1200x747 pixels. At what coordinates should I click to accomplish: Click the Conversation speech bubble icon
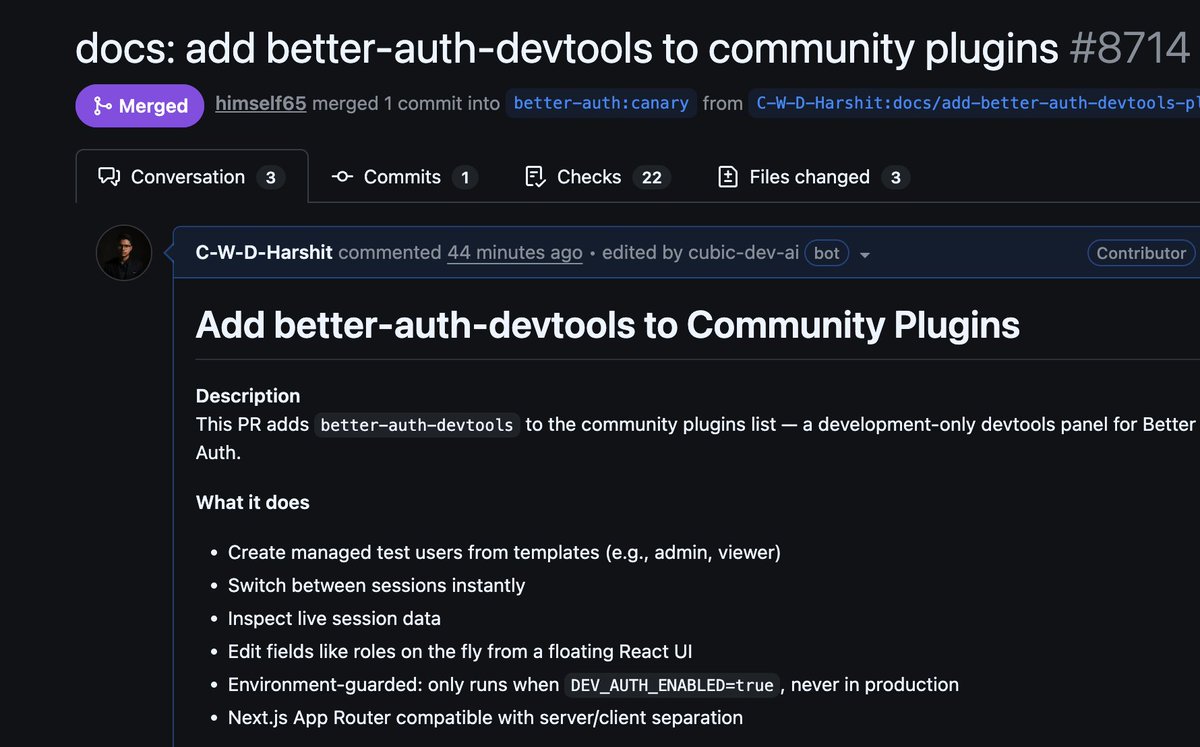[x=109, y=177]
